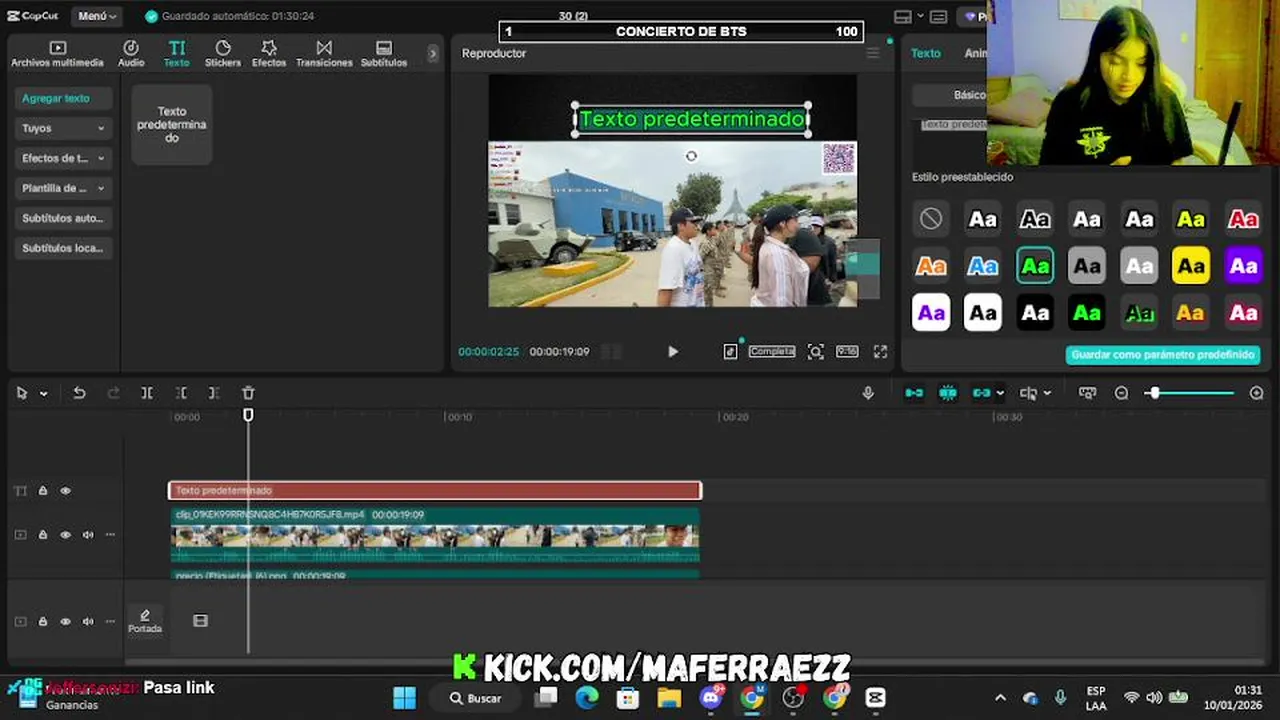Click Guardar como parámetro predefinido
This screenshot has width=1280, height=720.
[1162, 355]
